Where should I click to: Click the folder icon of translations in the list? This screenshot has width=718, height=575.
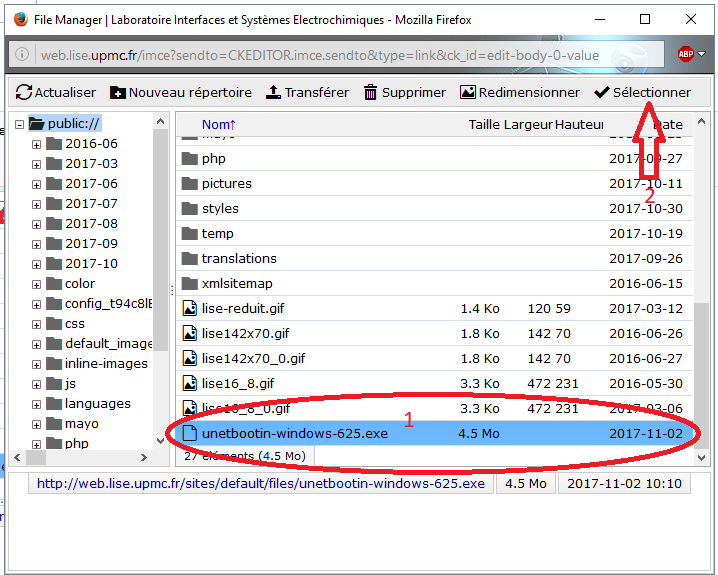(190, 259)
